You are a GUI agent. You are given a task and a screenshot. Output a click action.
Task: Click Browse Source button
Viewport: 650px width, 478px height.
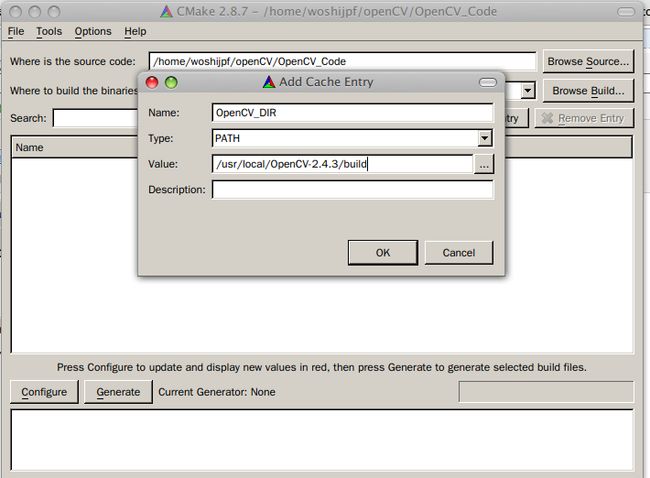[588, 61]
